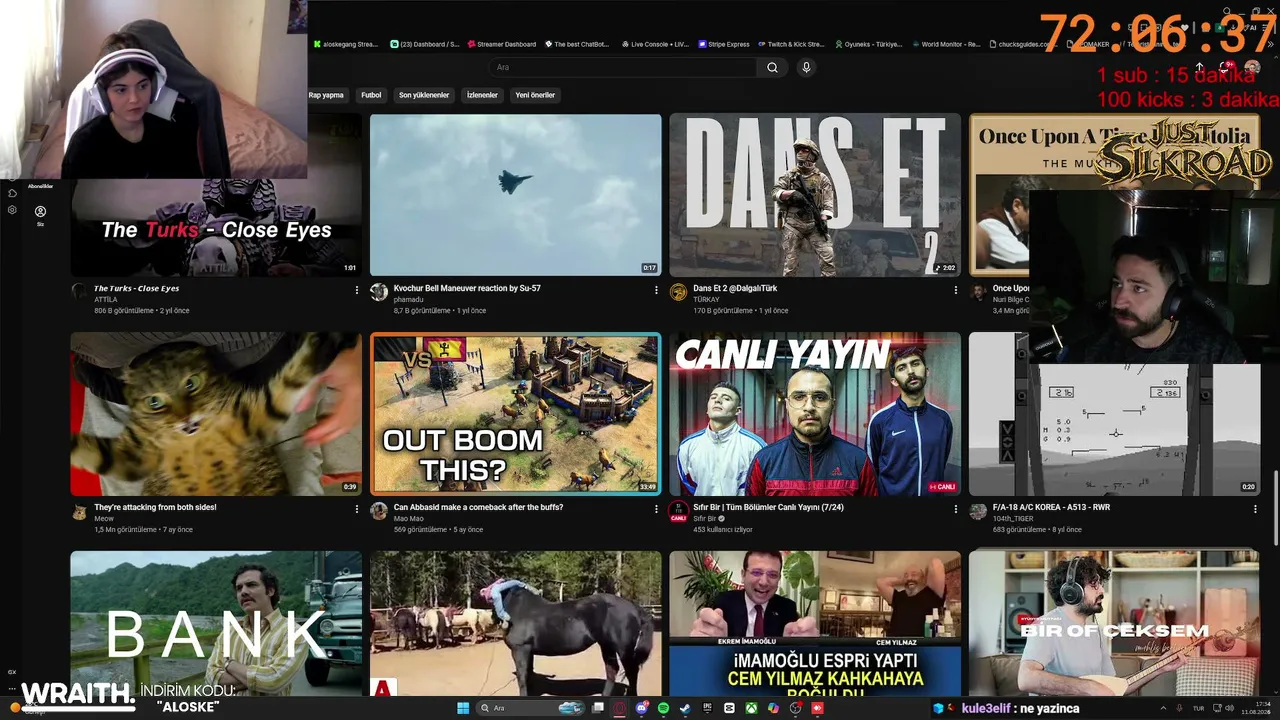Image resolution: width=1280 pixels, height=720 pixels.
Task: Open the browser sidebar settings gear icon
Action: (12, 210)
